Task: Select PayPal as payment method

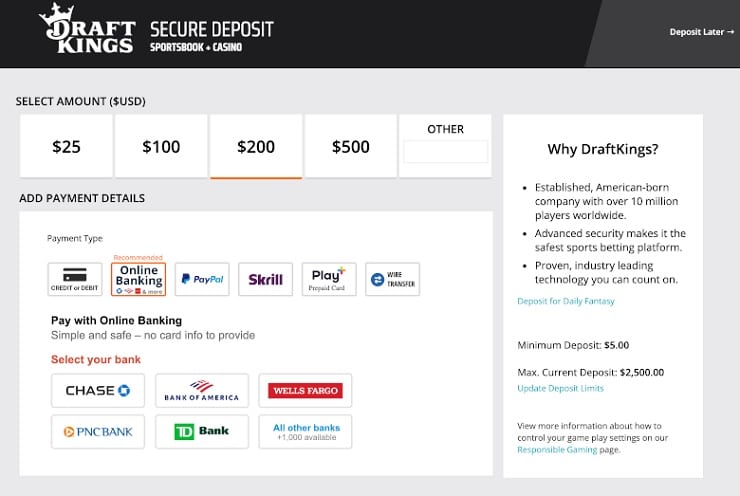Action: click(x=202, y=279)
